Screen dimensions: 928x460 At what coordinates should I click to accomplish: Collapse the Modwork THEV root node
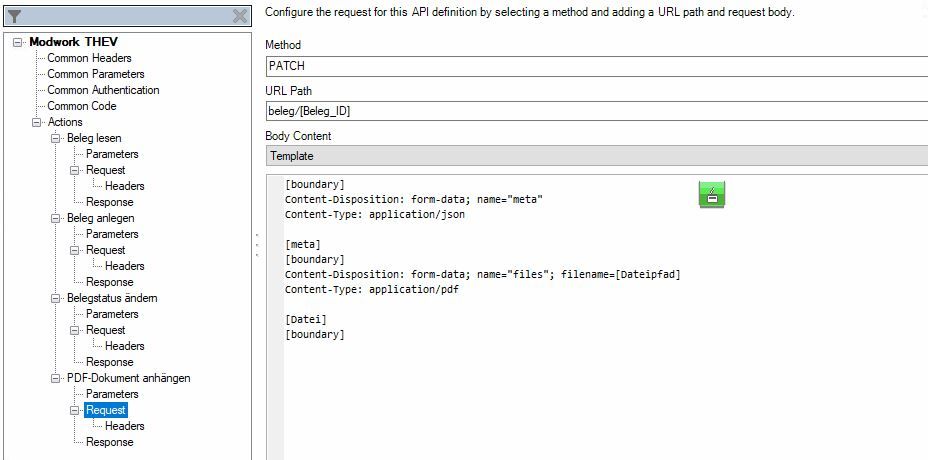tap(19, 42)
